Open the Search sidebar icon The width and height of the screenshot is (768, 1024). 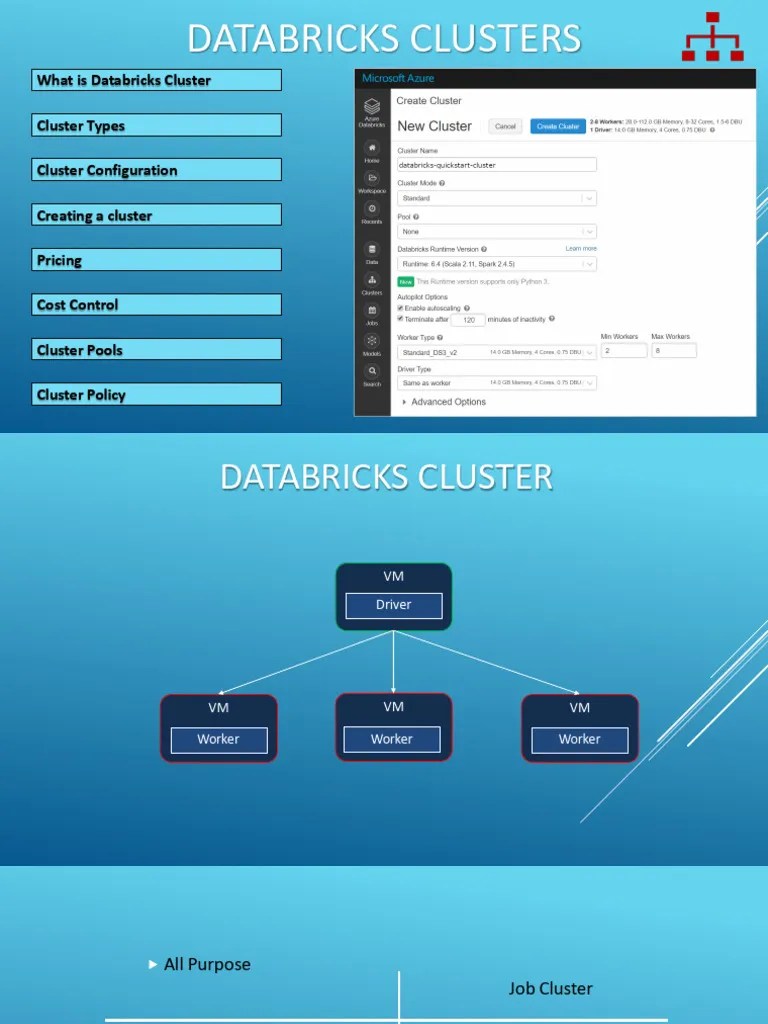click(372, 371)
